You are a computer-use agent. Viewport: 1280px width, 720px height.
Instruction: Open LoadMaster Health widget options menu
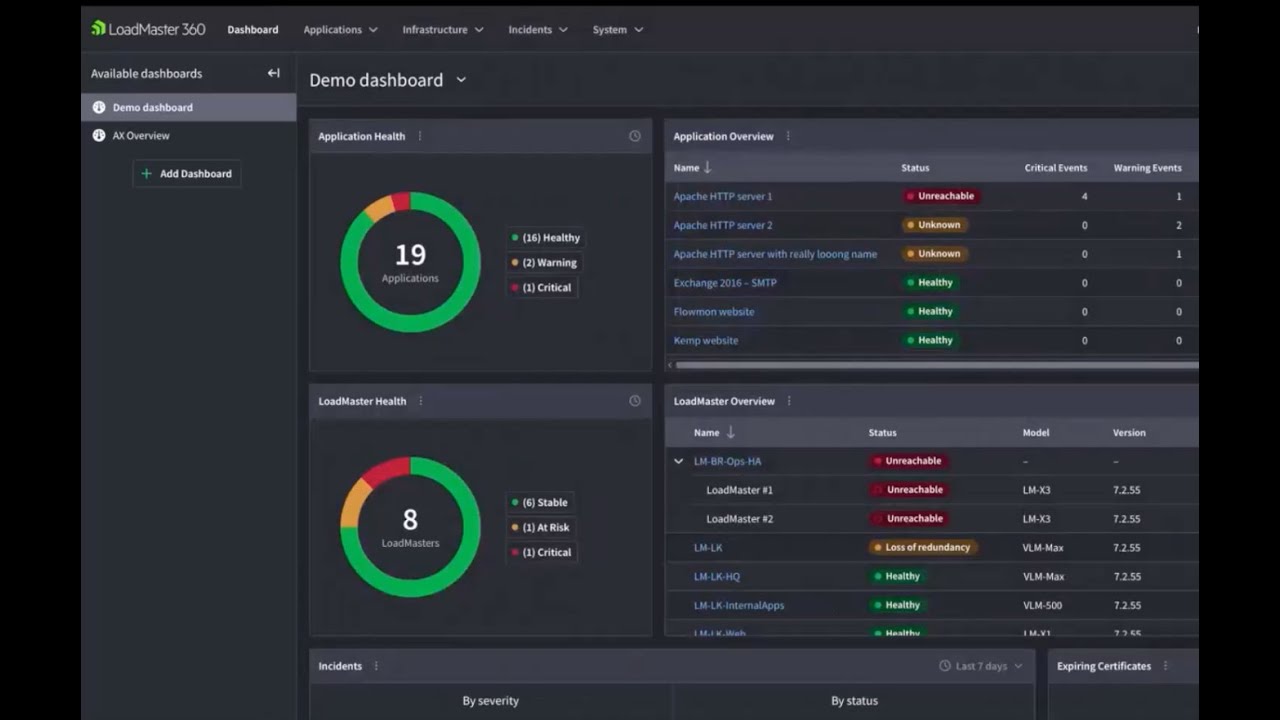[x=421, y=401]
